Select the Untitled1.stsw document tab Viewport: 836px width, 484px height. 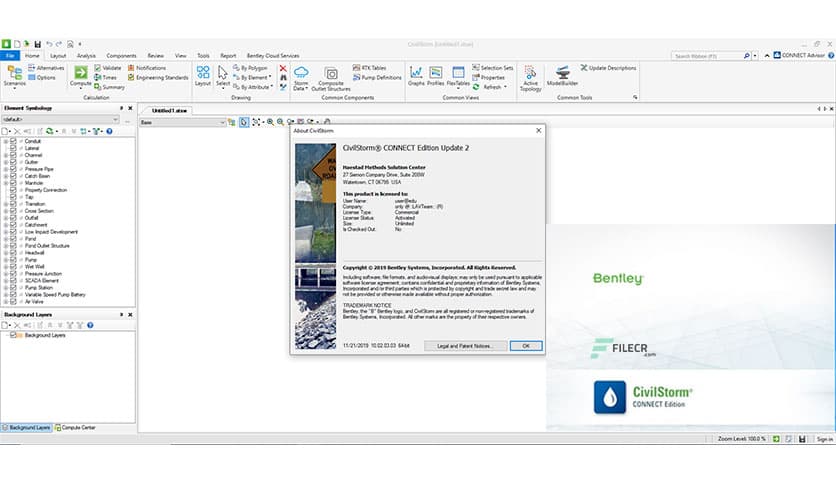click(x=169, y=110)
